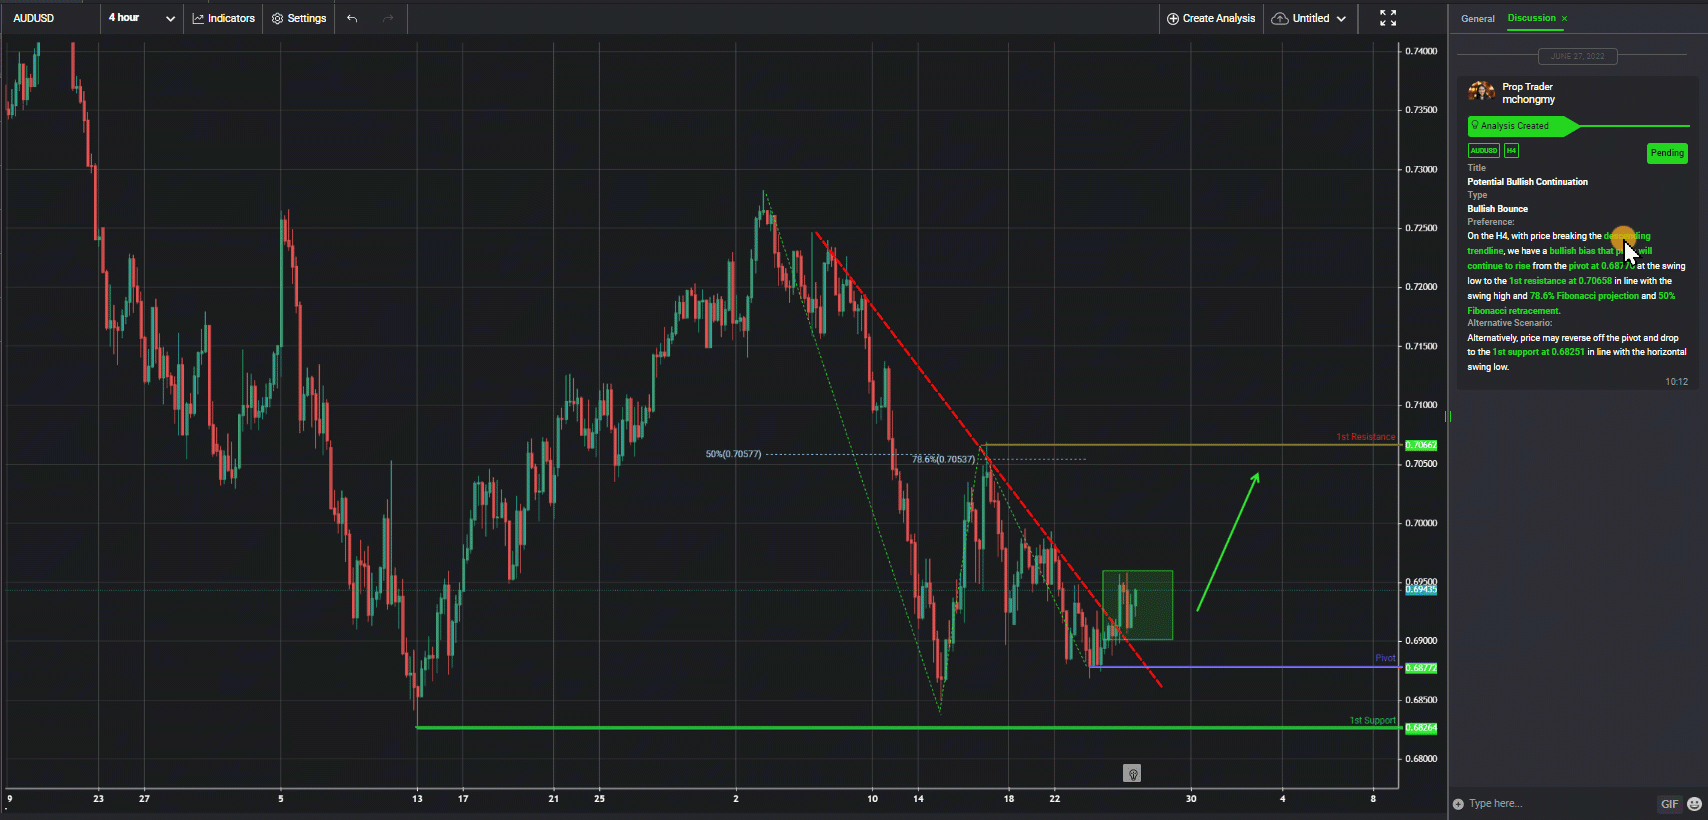Click the 10:12 message timestamp
The height and width of the screenshot is (820, 1708).
pos(1676,382)
